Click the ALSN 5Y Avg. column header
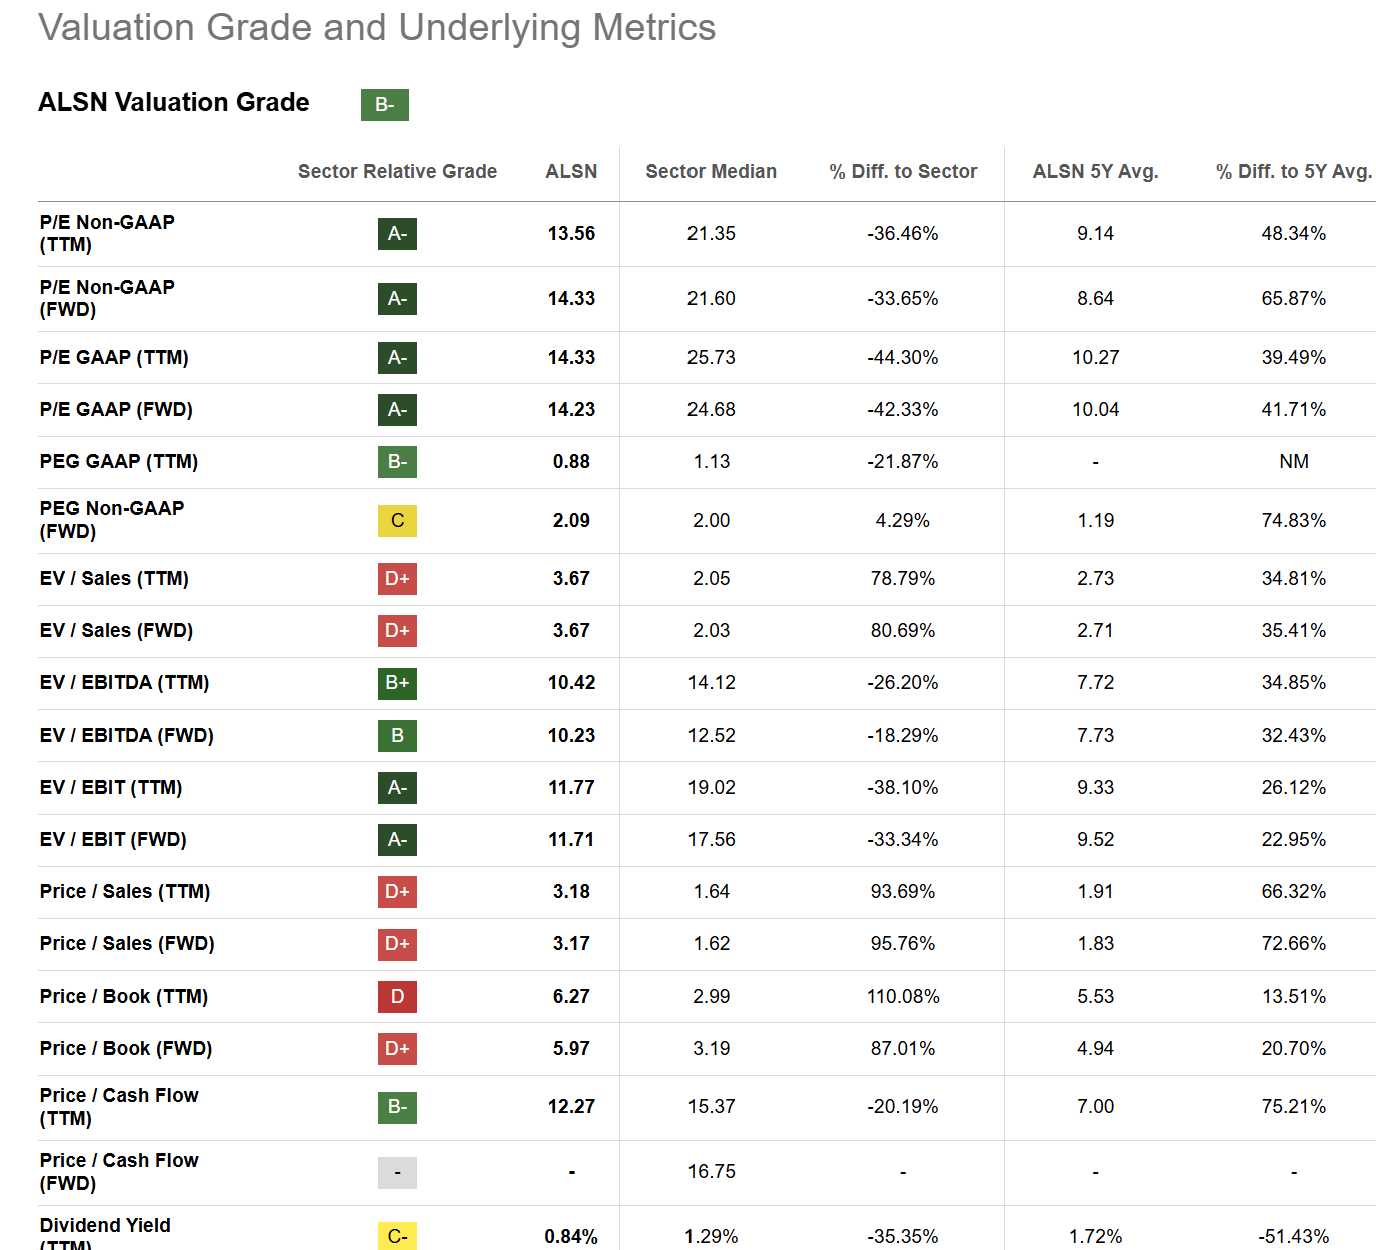The height and width of the screenshot is (1250, 1376). tap(1095, 172)
